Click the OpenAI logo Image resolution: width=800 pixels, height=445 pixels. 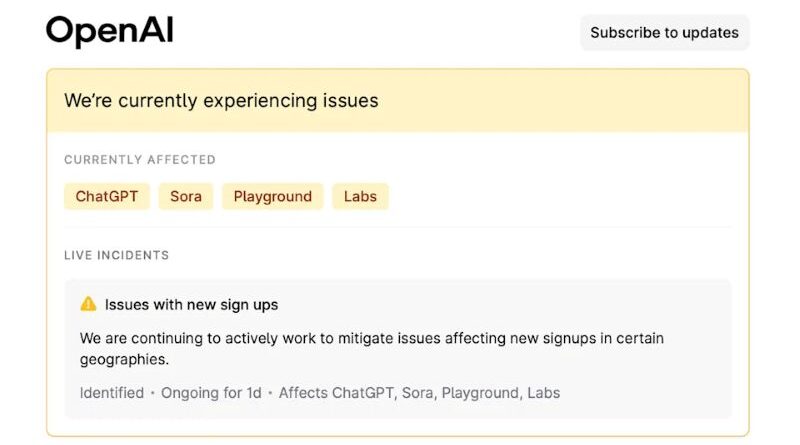point(110,32)
